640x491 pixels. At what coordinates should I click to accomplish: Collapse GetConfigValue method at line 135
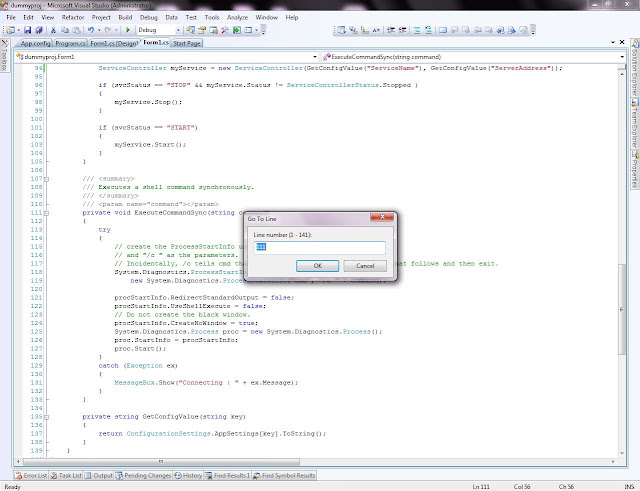pos(47,417)
